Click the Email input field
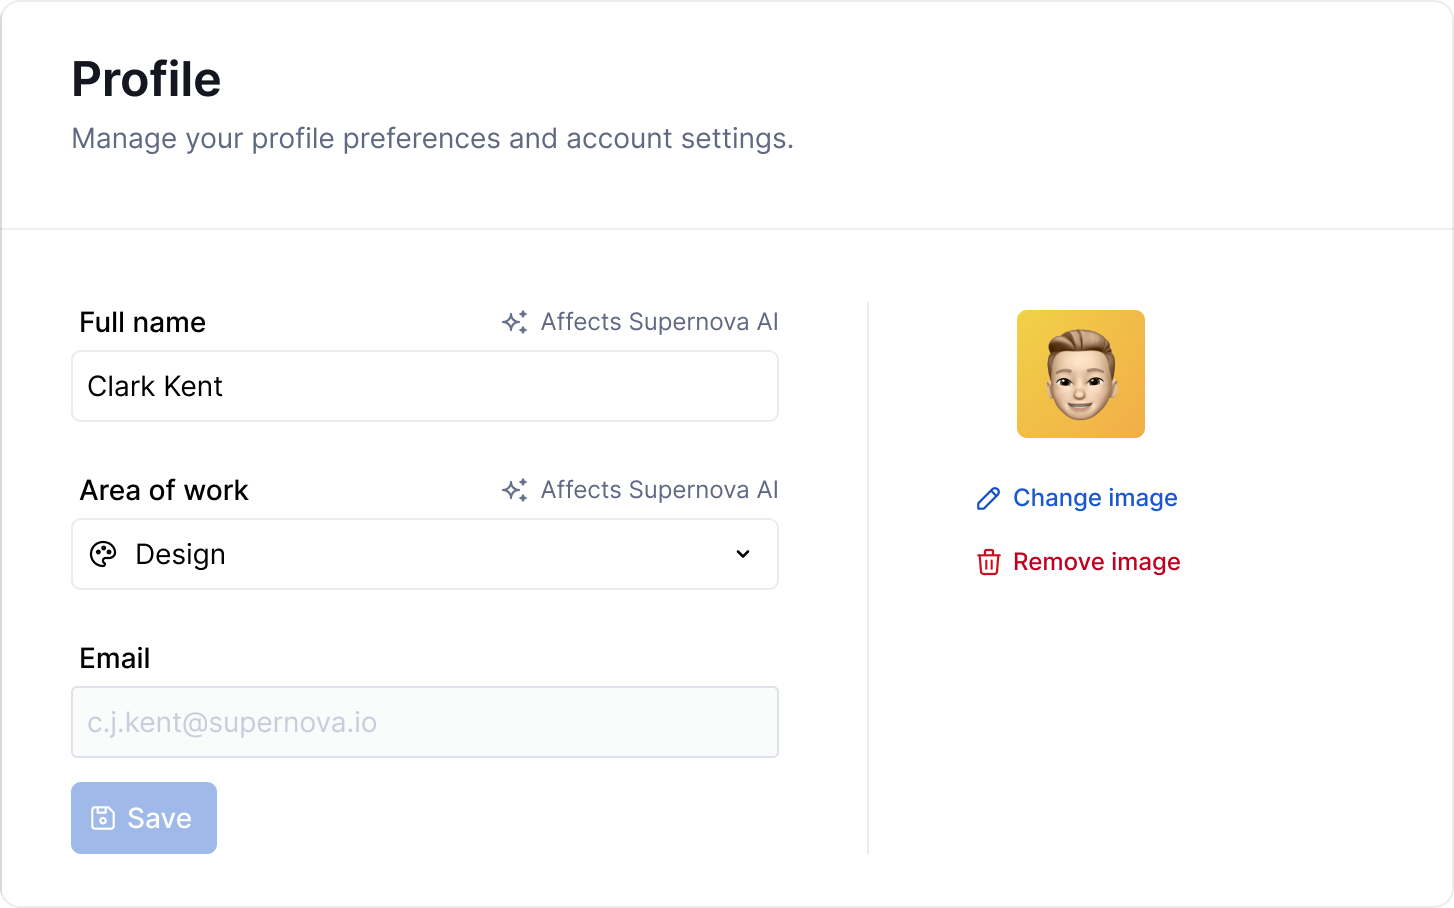Viewport: 1454px width, 908px height. pos(425,722)
